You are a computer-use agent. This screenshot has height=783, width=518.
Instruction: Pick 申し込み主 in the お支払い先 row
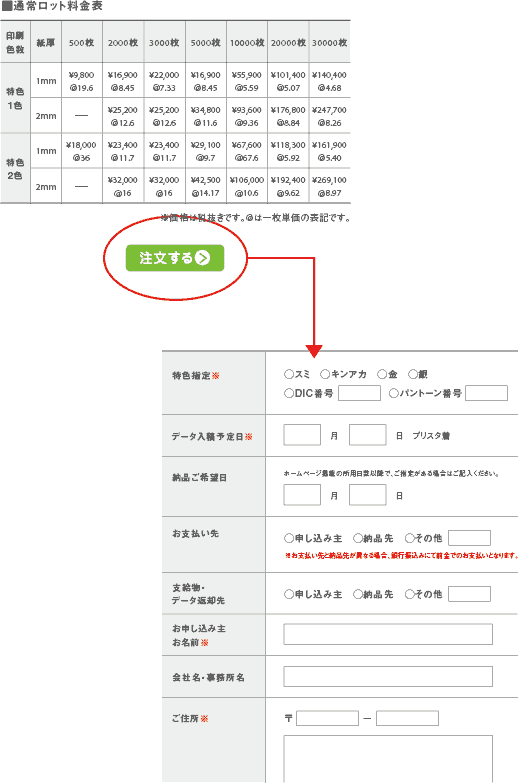(288, 538)
